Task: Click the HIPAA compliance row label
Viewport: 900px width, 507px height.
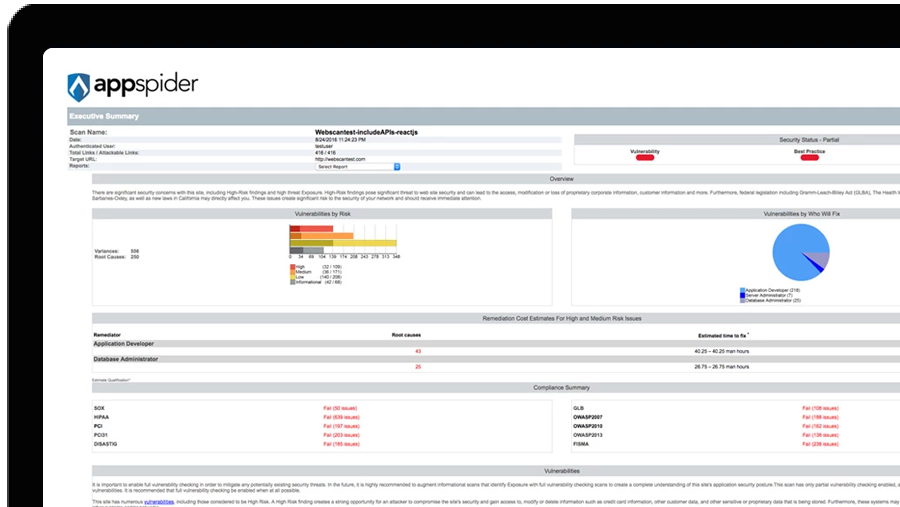Action: pos(101,417)
